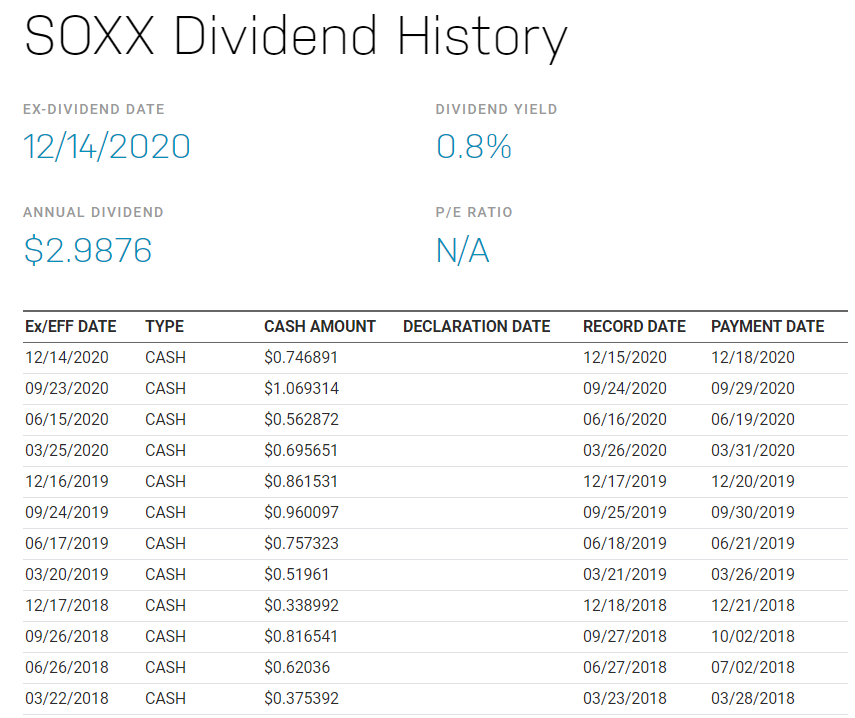Select ex date cell 12/14/2020 in table
This screenshot has height=718, width=855.
tap(67, 357)
